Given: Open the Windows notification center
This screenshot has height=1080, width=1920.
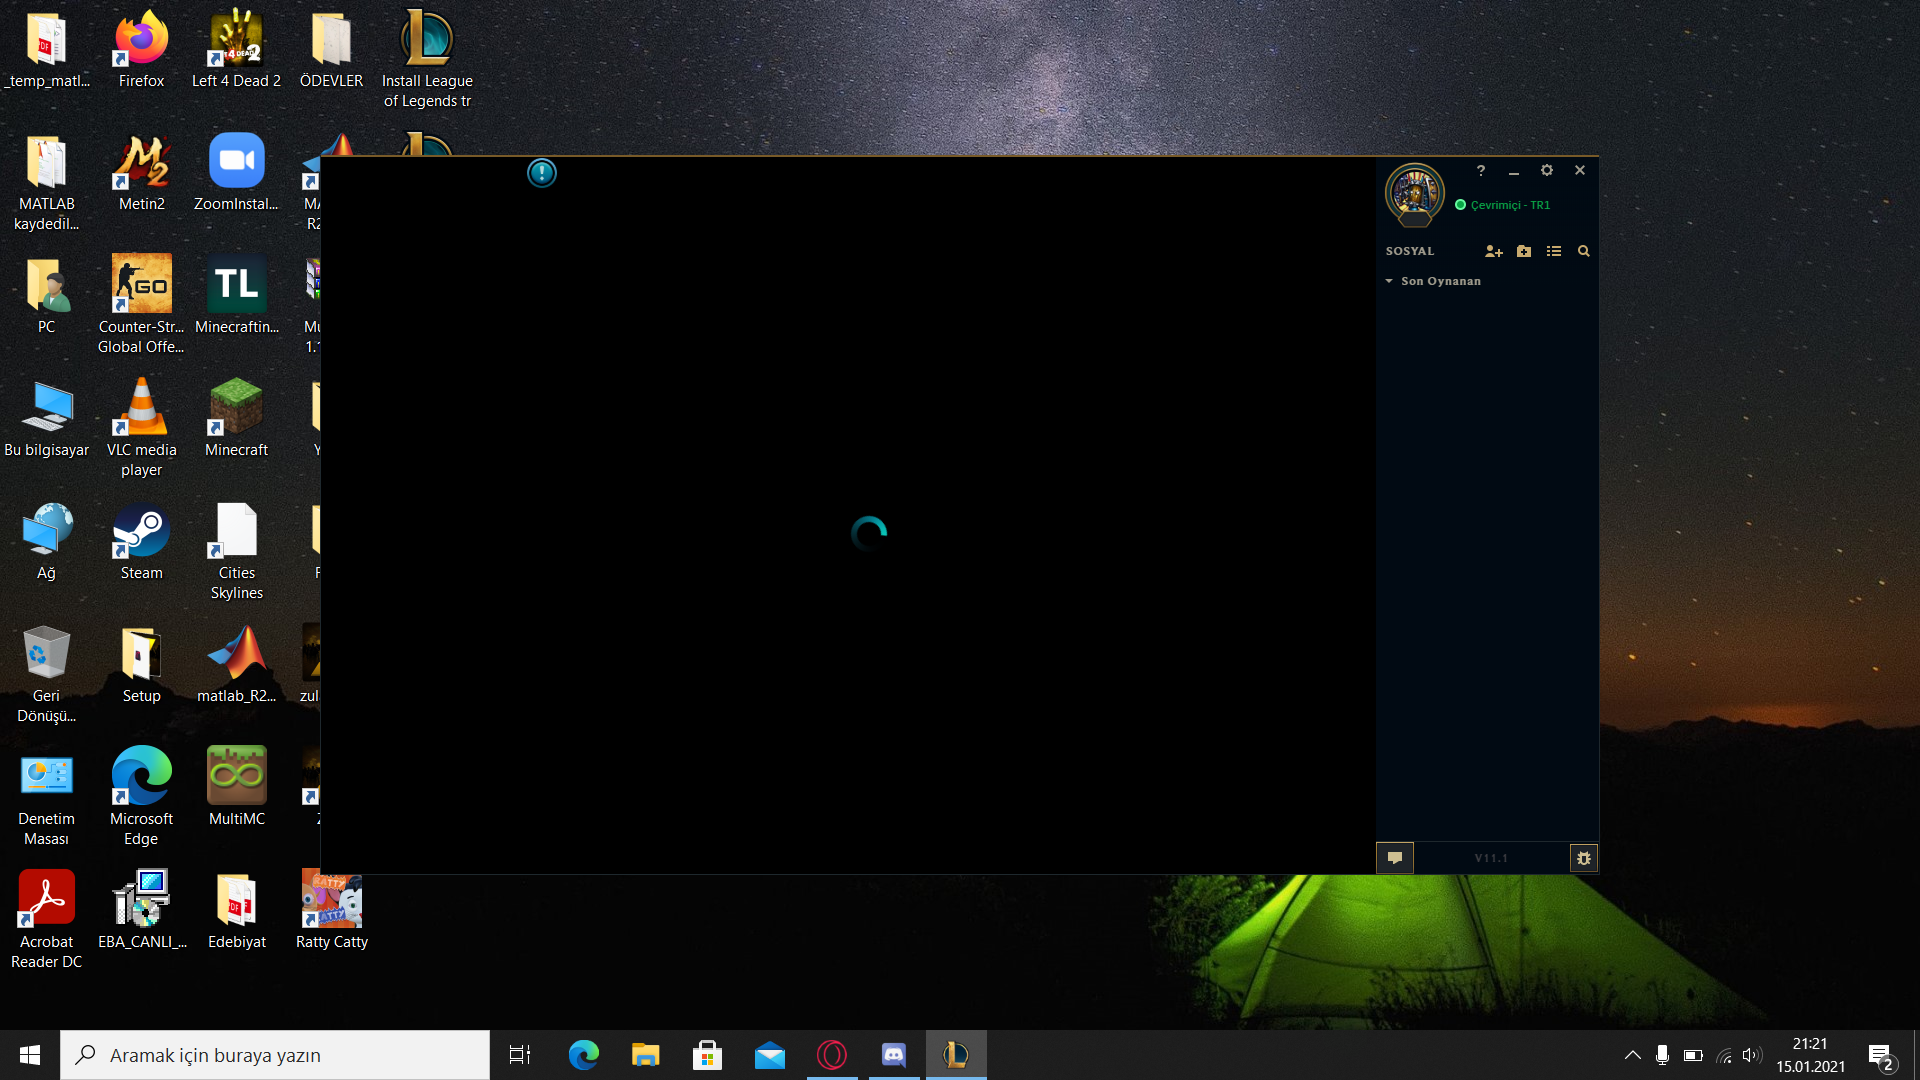Looking at the screenshot, I should 1881,1055.
